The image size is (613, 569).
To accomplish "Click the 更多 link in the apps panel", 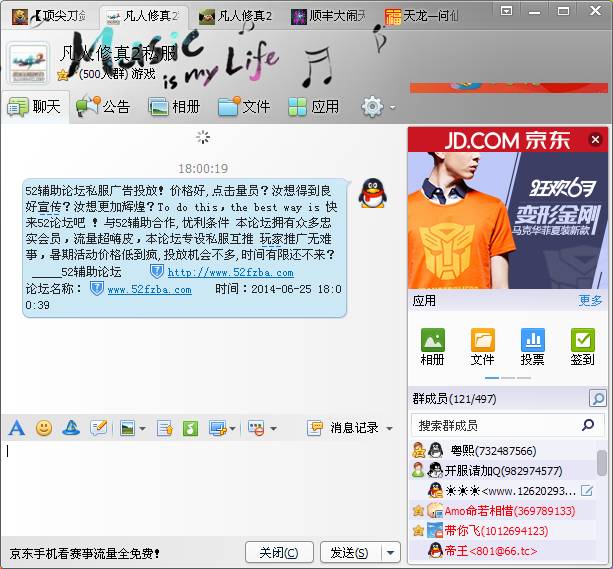I will coord(590,300).
